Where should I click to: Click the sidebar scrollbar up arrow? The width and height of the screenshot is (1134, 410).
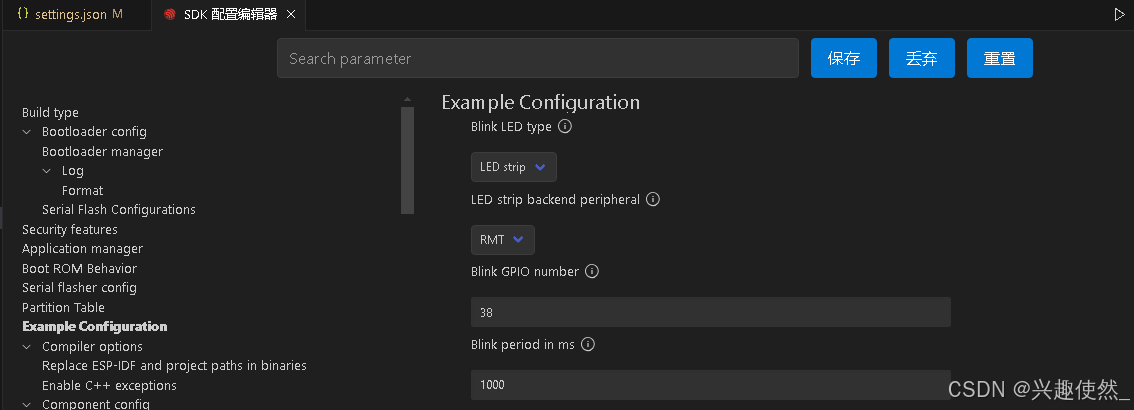pyautogui.click(x=407, y=99)
